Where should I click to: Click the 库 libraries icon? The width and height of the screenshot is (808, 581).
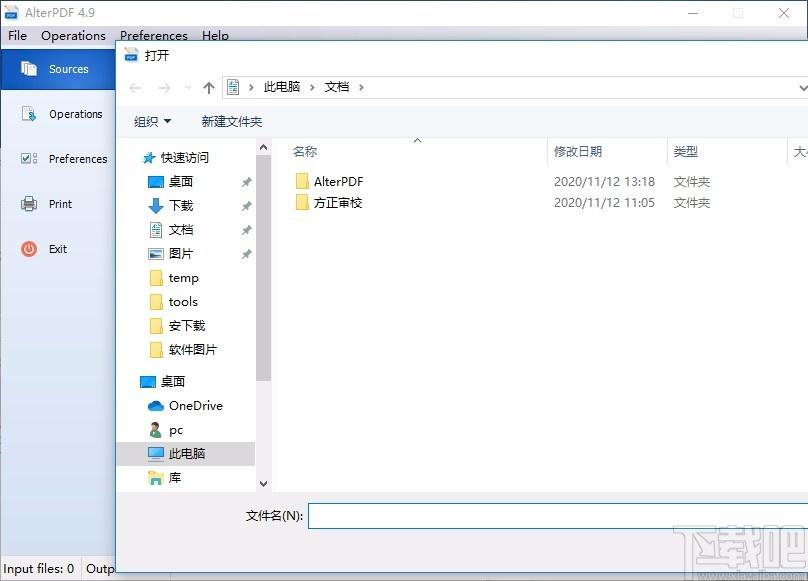155,478
